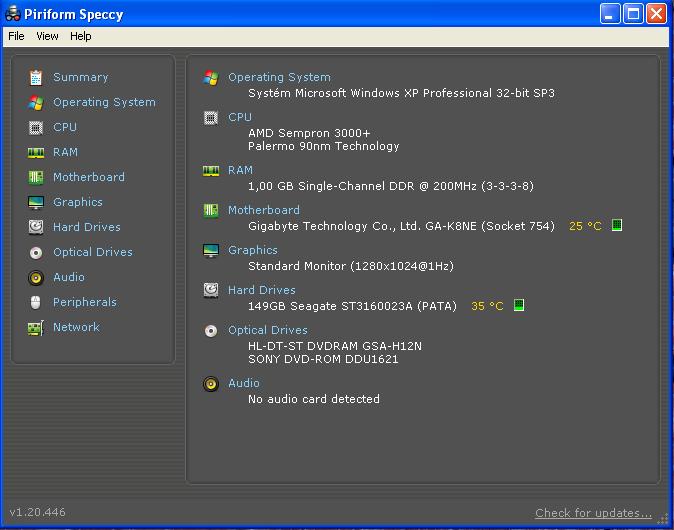Click the Speccy app icon in title bar
The image size is (674, 530).
(x=12, y=13)
